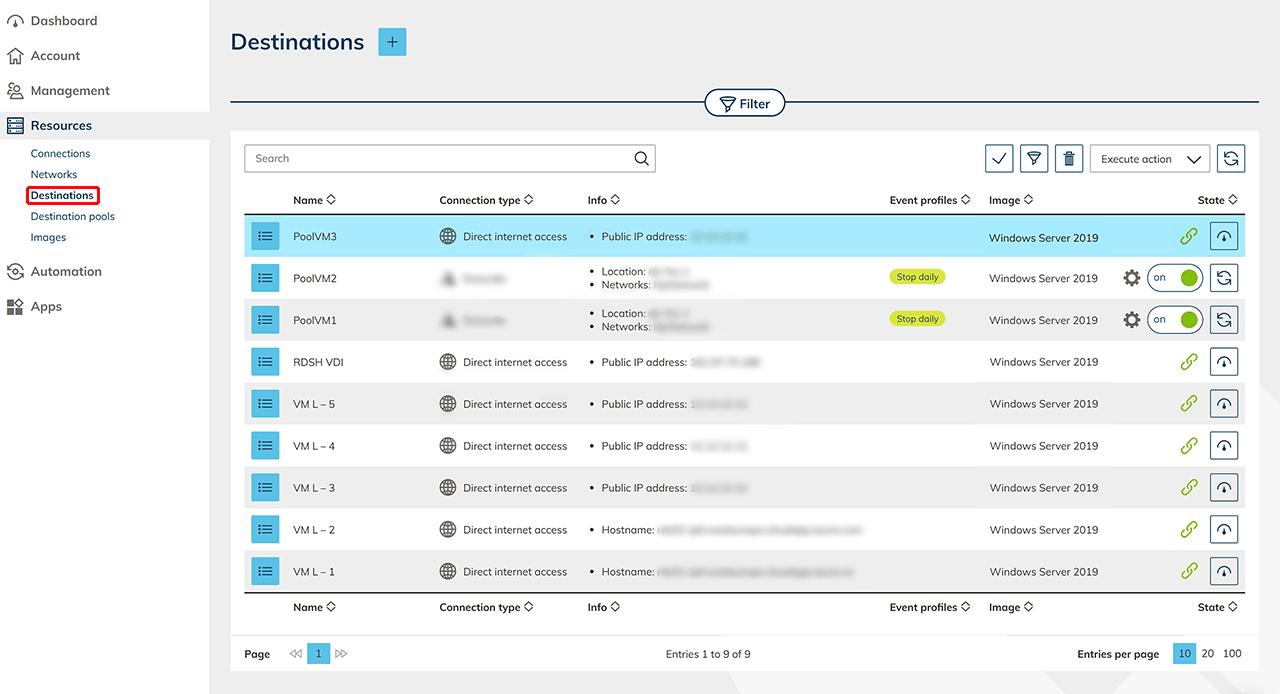Screen dimensions: 1280x694
Task: Open the Execute action dropdown
Action: point(1149,159)
